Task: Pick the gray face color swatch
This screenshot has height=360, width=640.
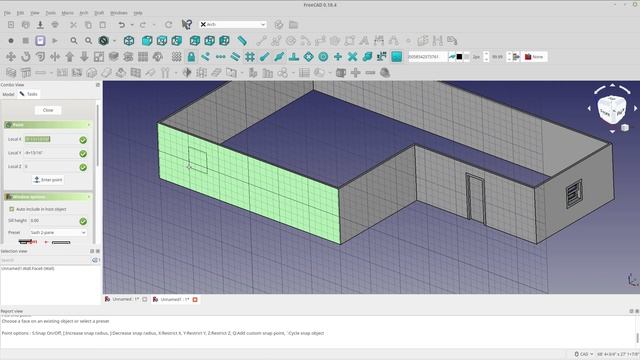Action: pos(467,57)
